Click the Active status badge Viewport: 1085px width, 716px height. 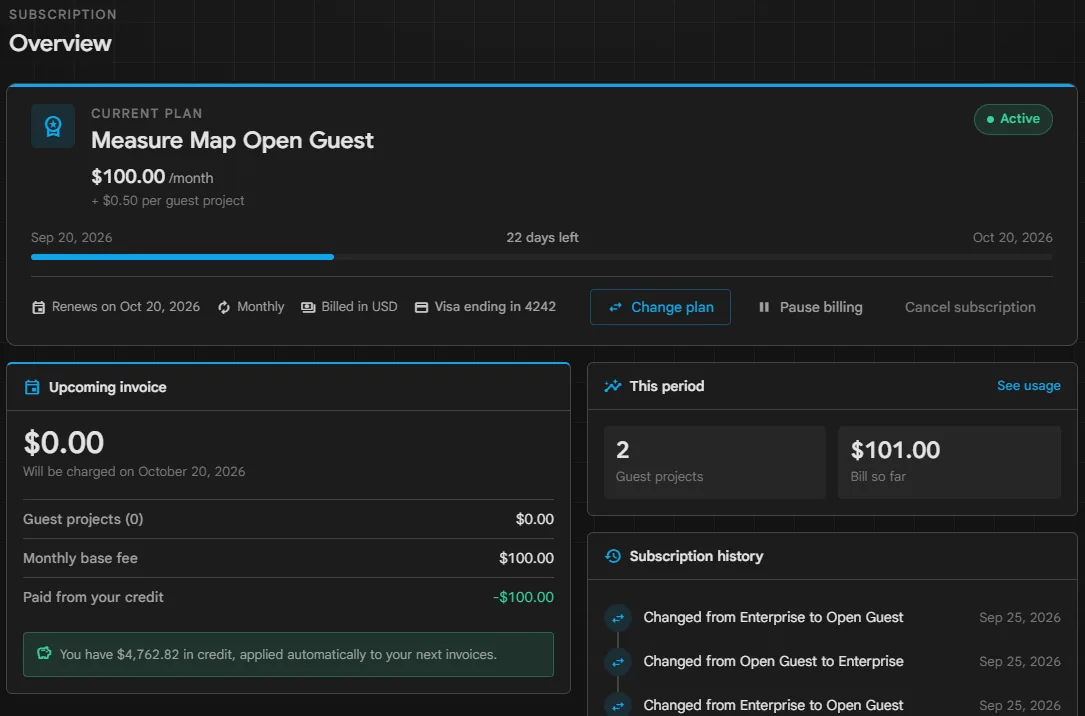pos(1013,119)
